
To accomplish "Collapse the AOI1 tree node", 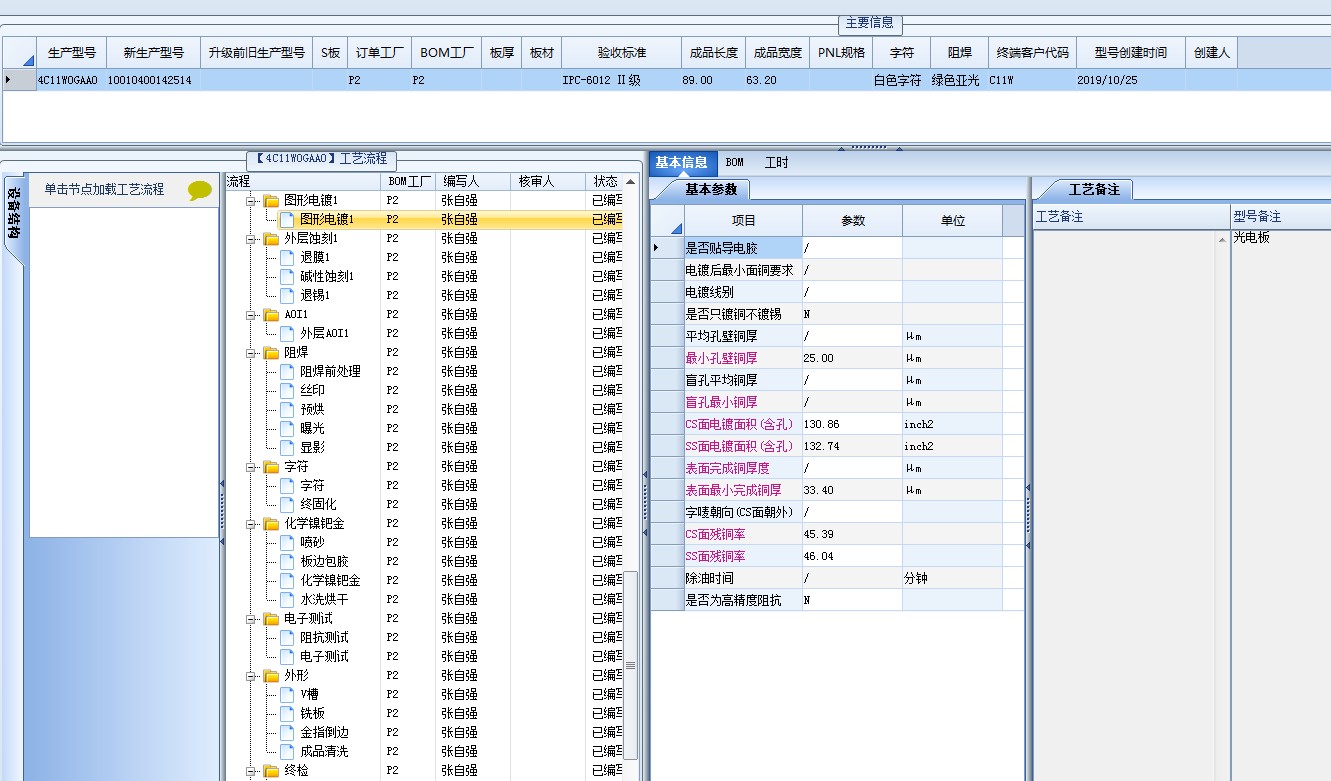I will click(251, 315).
